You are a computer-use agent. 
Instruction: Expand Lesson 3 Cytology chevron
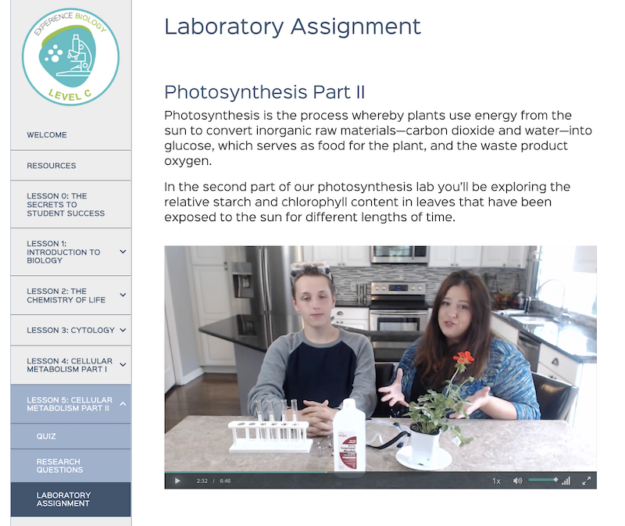(x=123, y=330)
